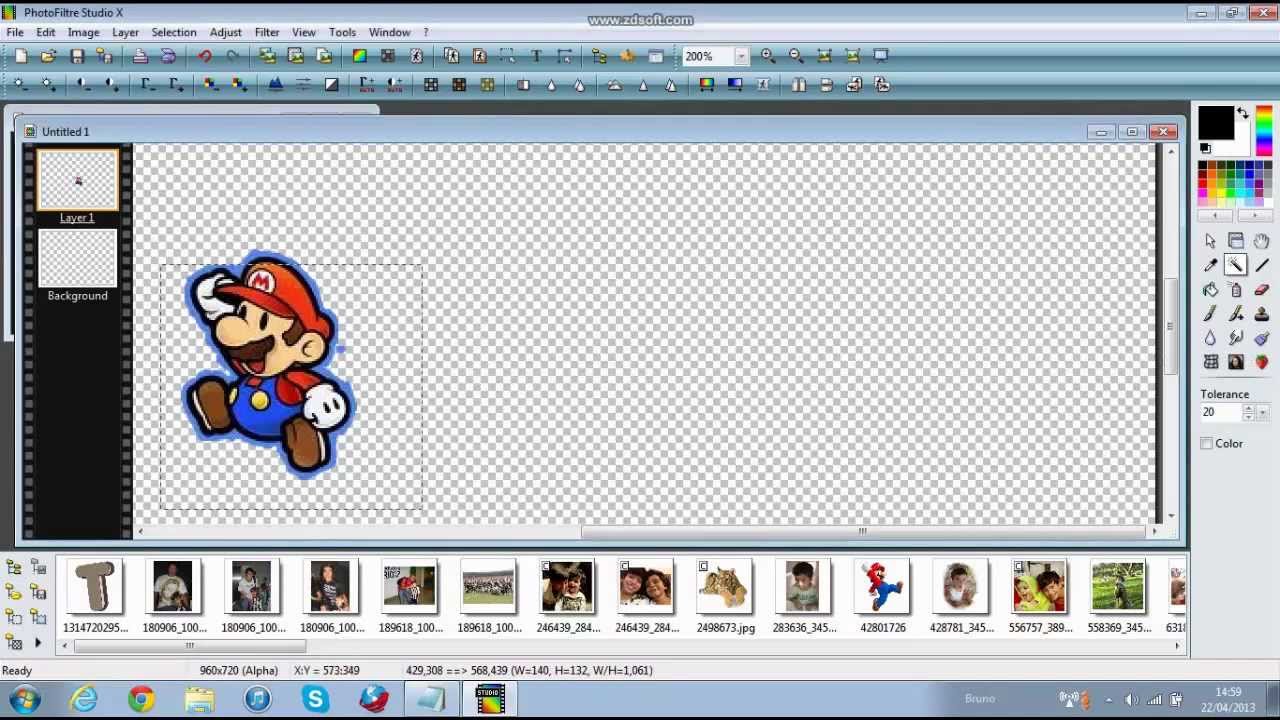Select the Text tool on the top toolbar

536,56
